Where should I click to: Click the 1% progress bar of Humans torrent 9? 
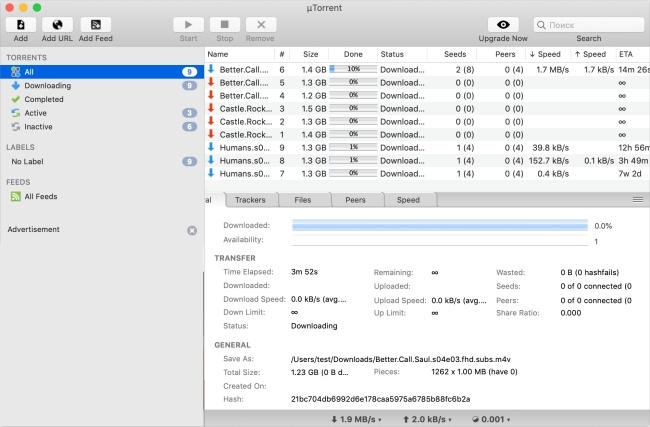tap(353, 147)
